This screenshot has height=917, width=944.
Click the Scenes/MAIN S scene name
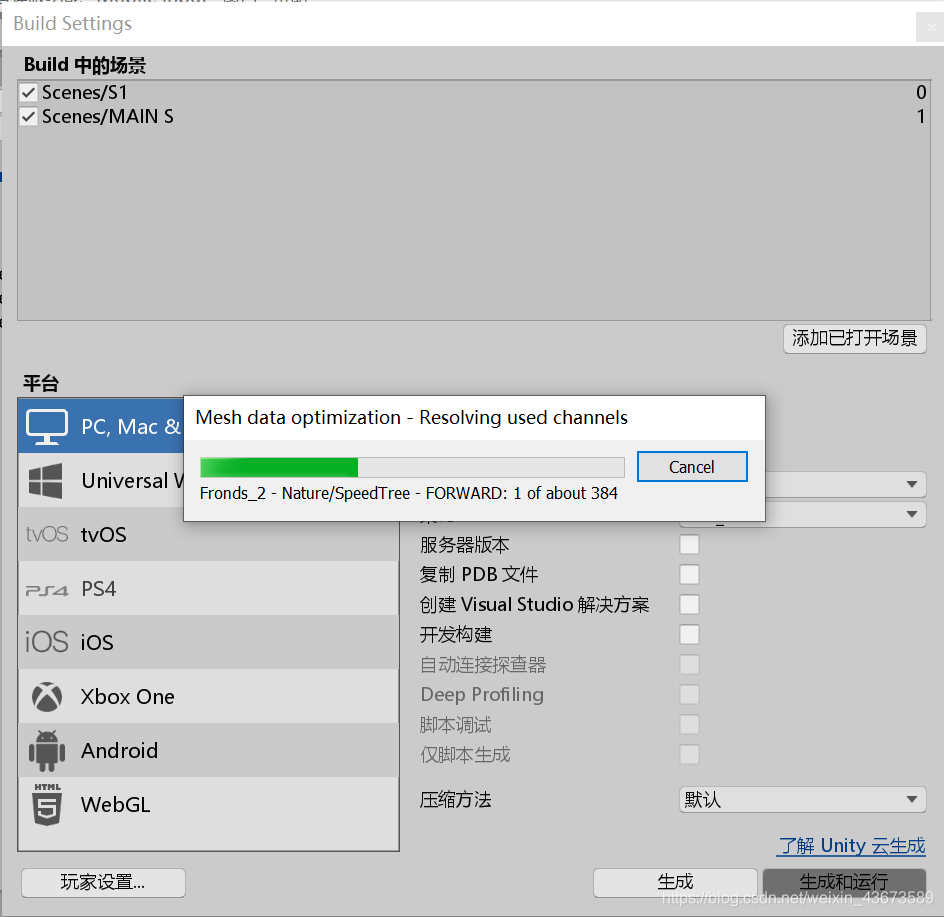107,116
